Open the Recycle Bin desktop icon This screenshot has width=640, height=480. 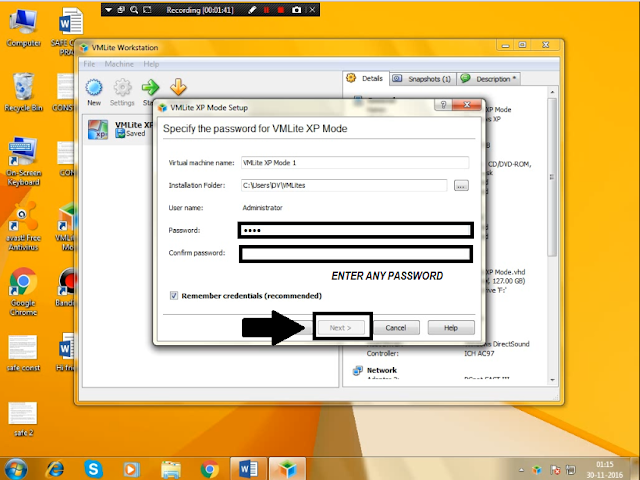(23, 92)
